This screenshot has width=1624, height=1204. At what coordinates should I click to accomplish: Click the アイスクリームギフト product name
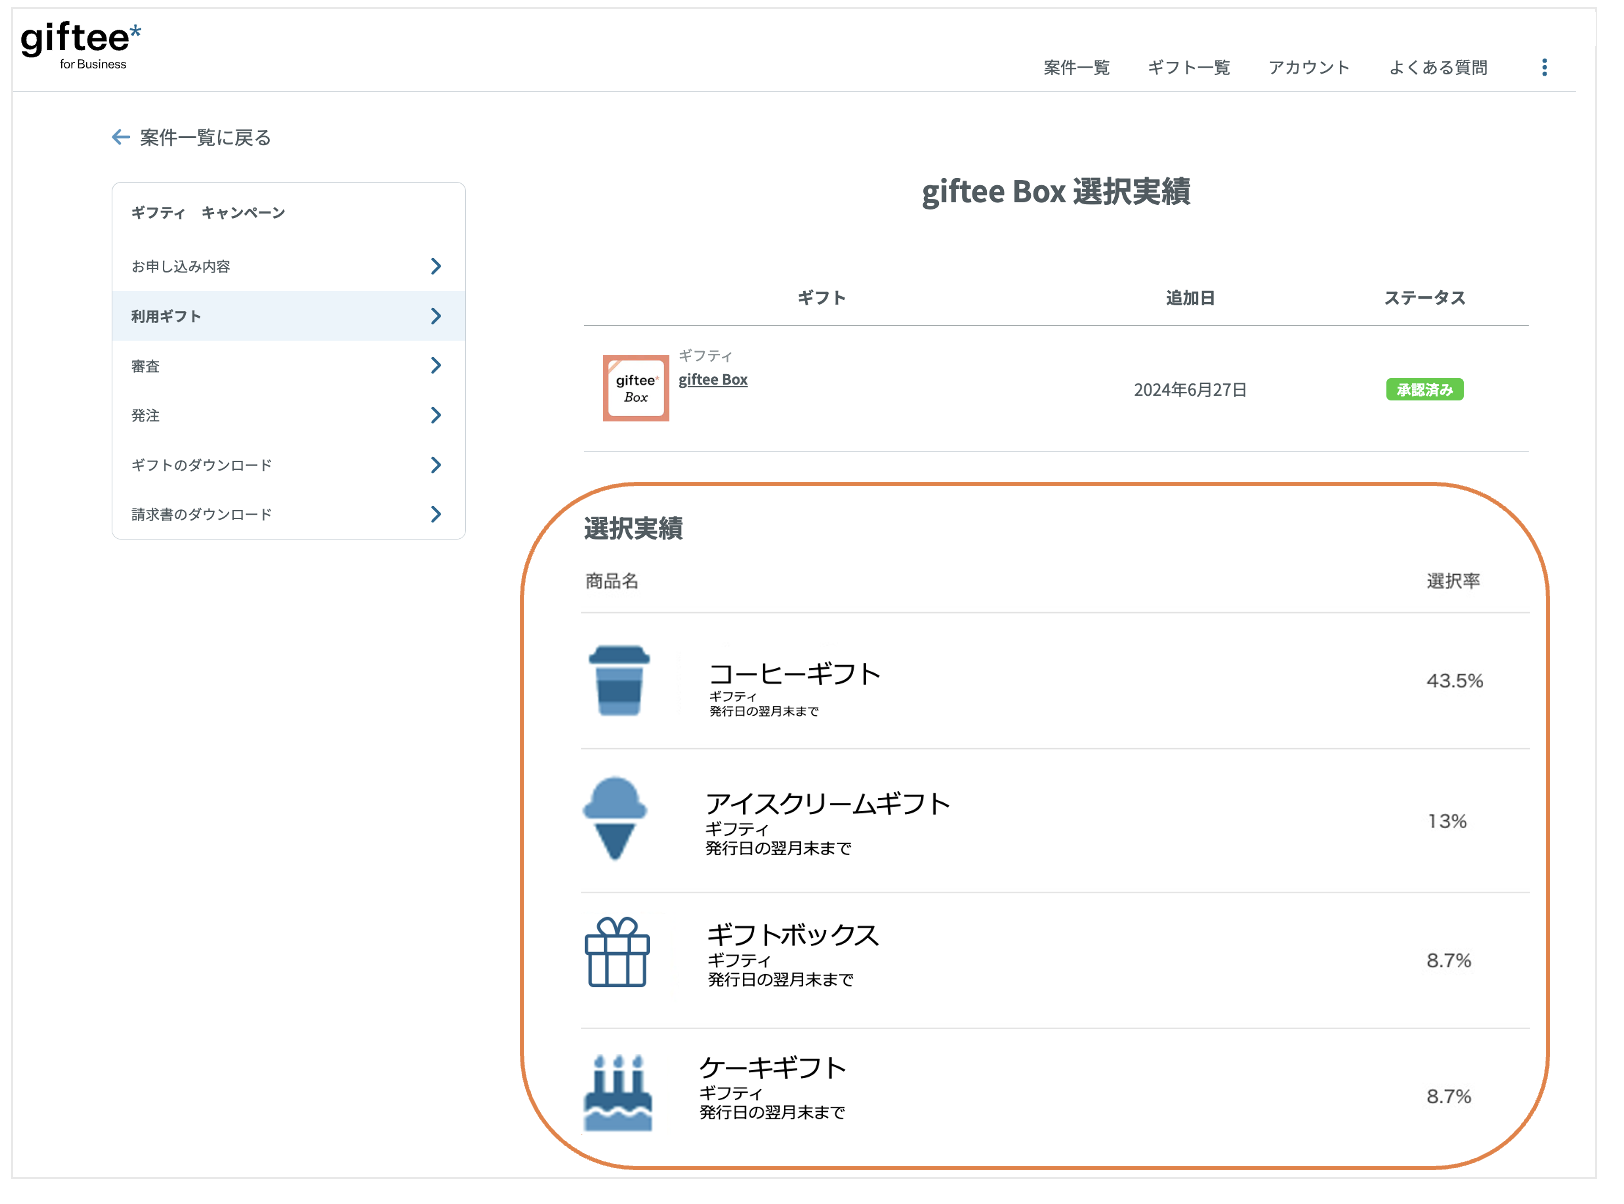pos(828,804)
